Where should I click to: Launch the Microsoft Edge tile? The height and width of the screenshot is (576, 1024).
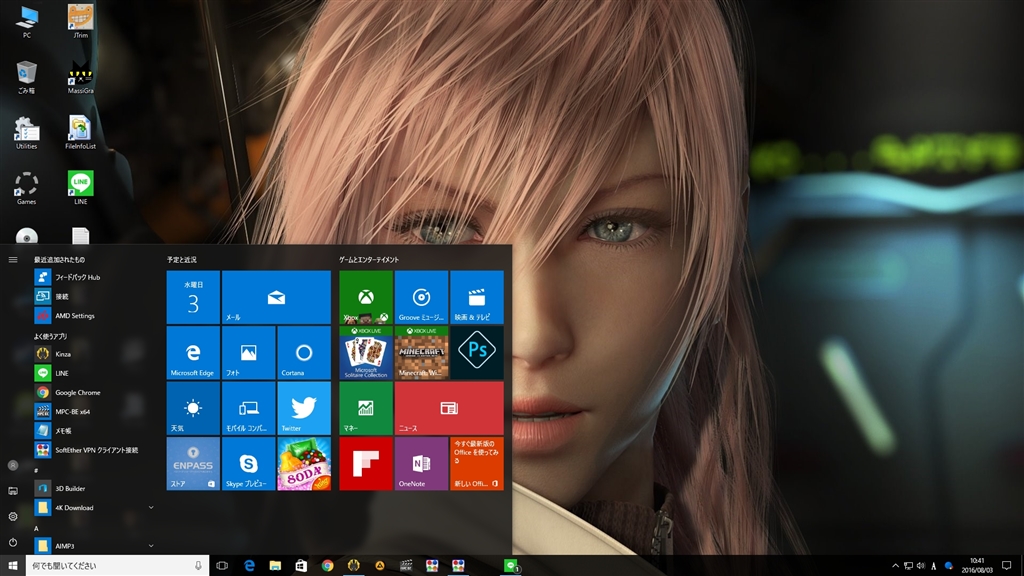(193, 353)
